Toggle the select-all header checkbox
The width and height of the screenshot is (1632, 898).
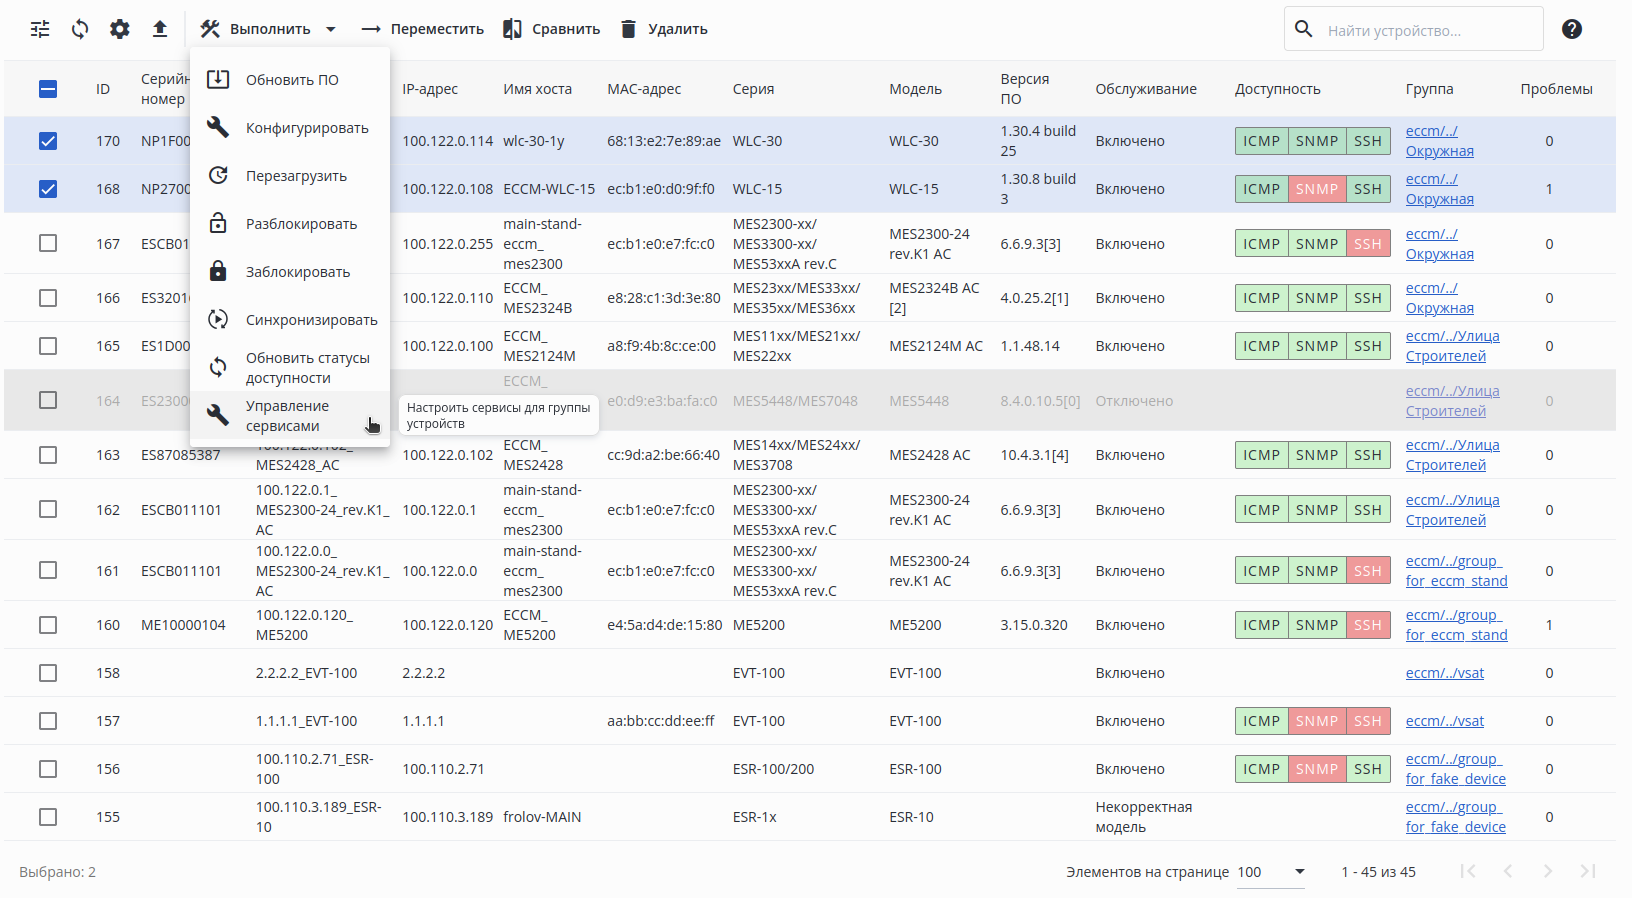48,89
